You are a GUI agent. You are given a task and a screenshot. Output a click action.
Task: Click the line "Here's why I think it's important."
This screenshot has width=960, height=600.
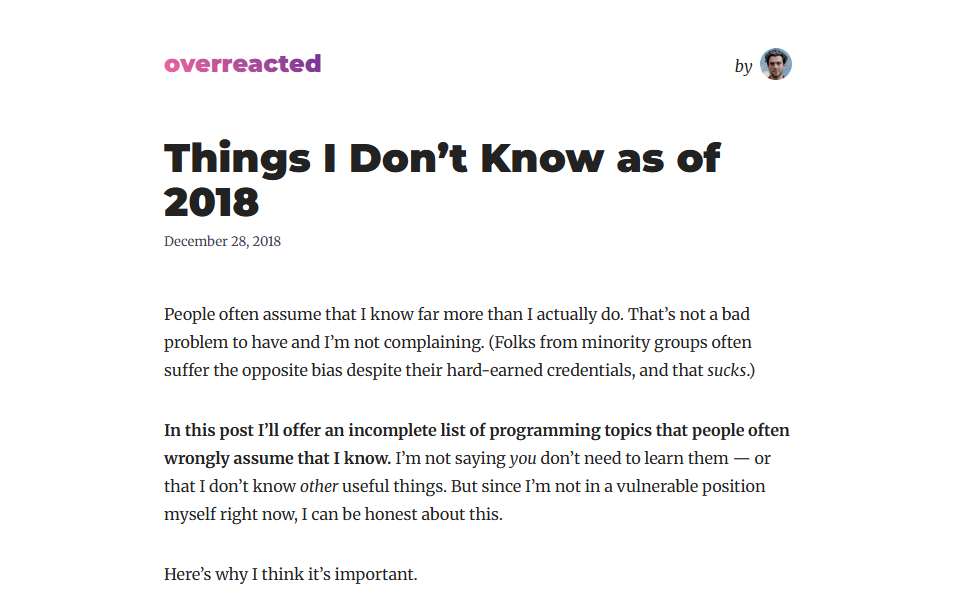pyautogui.click(x=291, y=574)
